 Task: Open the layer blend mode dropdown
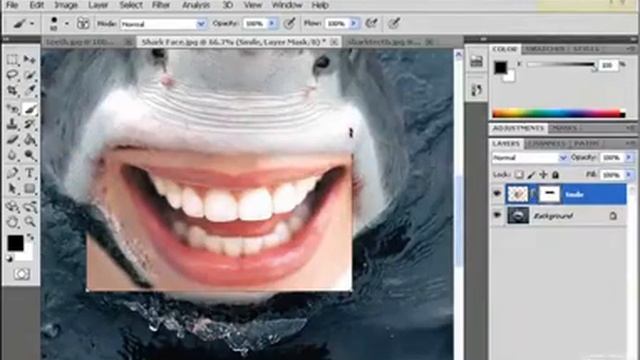pyautogui.click(x=529, y=158)
